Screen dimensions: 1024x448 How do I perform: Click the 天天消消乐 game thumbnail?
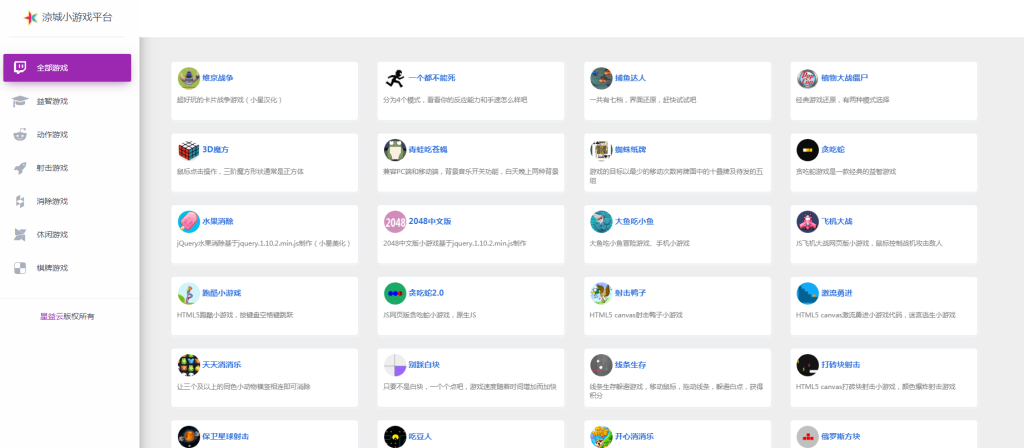[188, 364]
